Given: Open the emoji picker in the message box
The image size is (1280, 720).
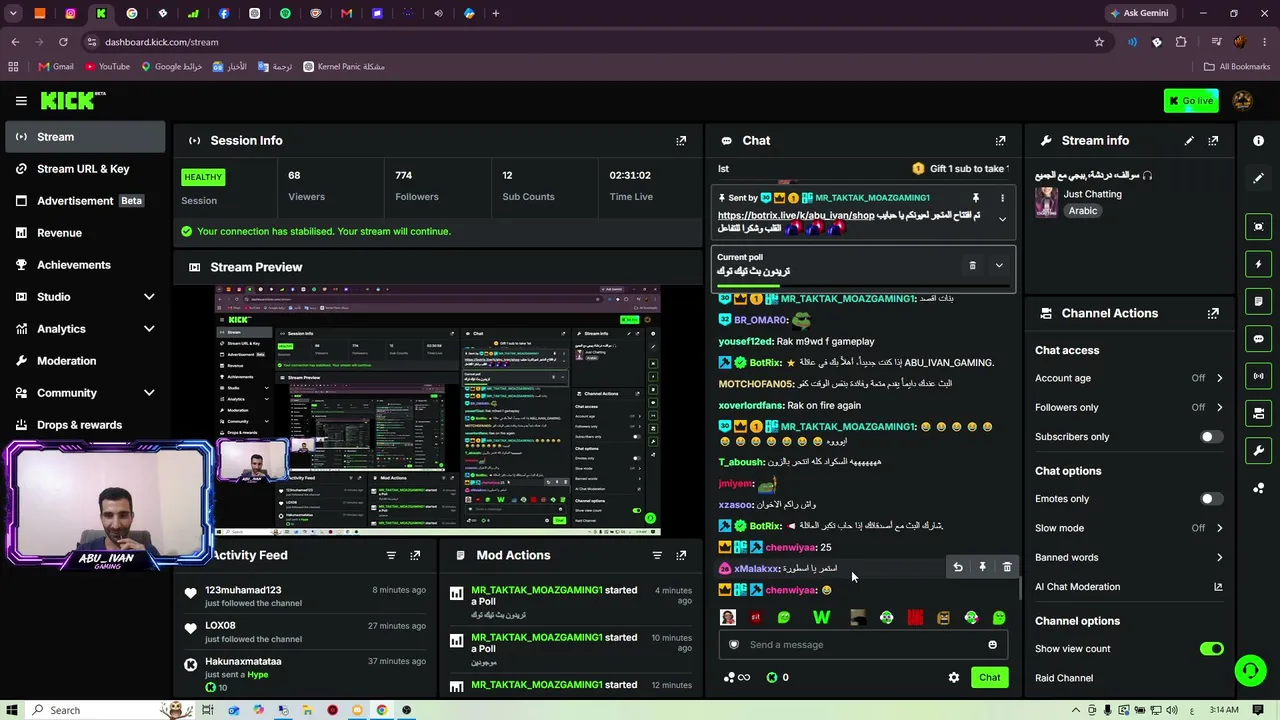Looking at the screenshot, I should point(992,645).
